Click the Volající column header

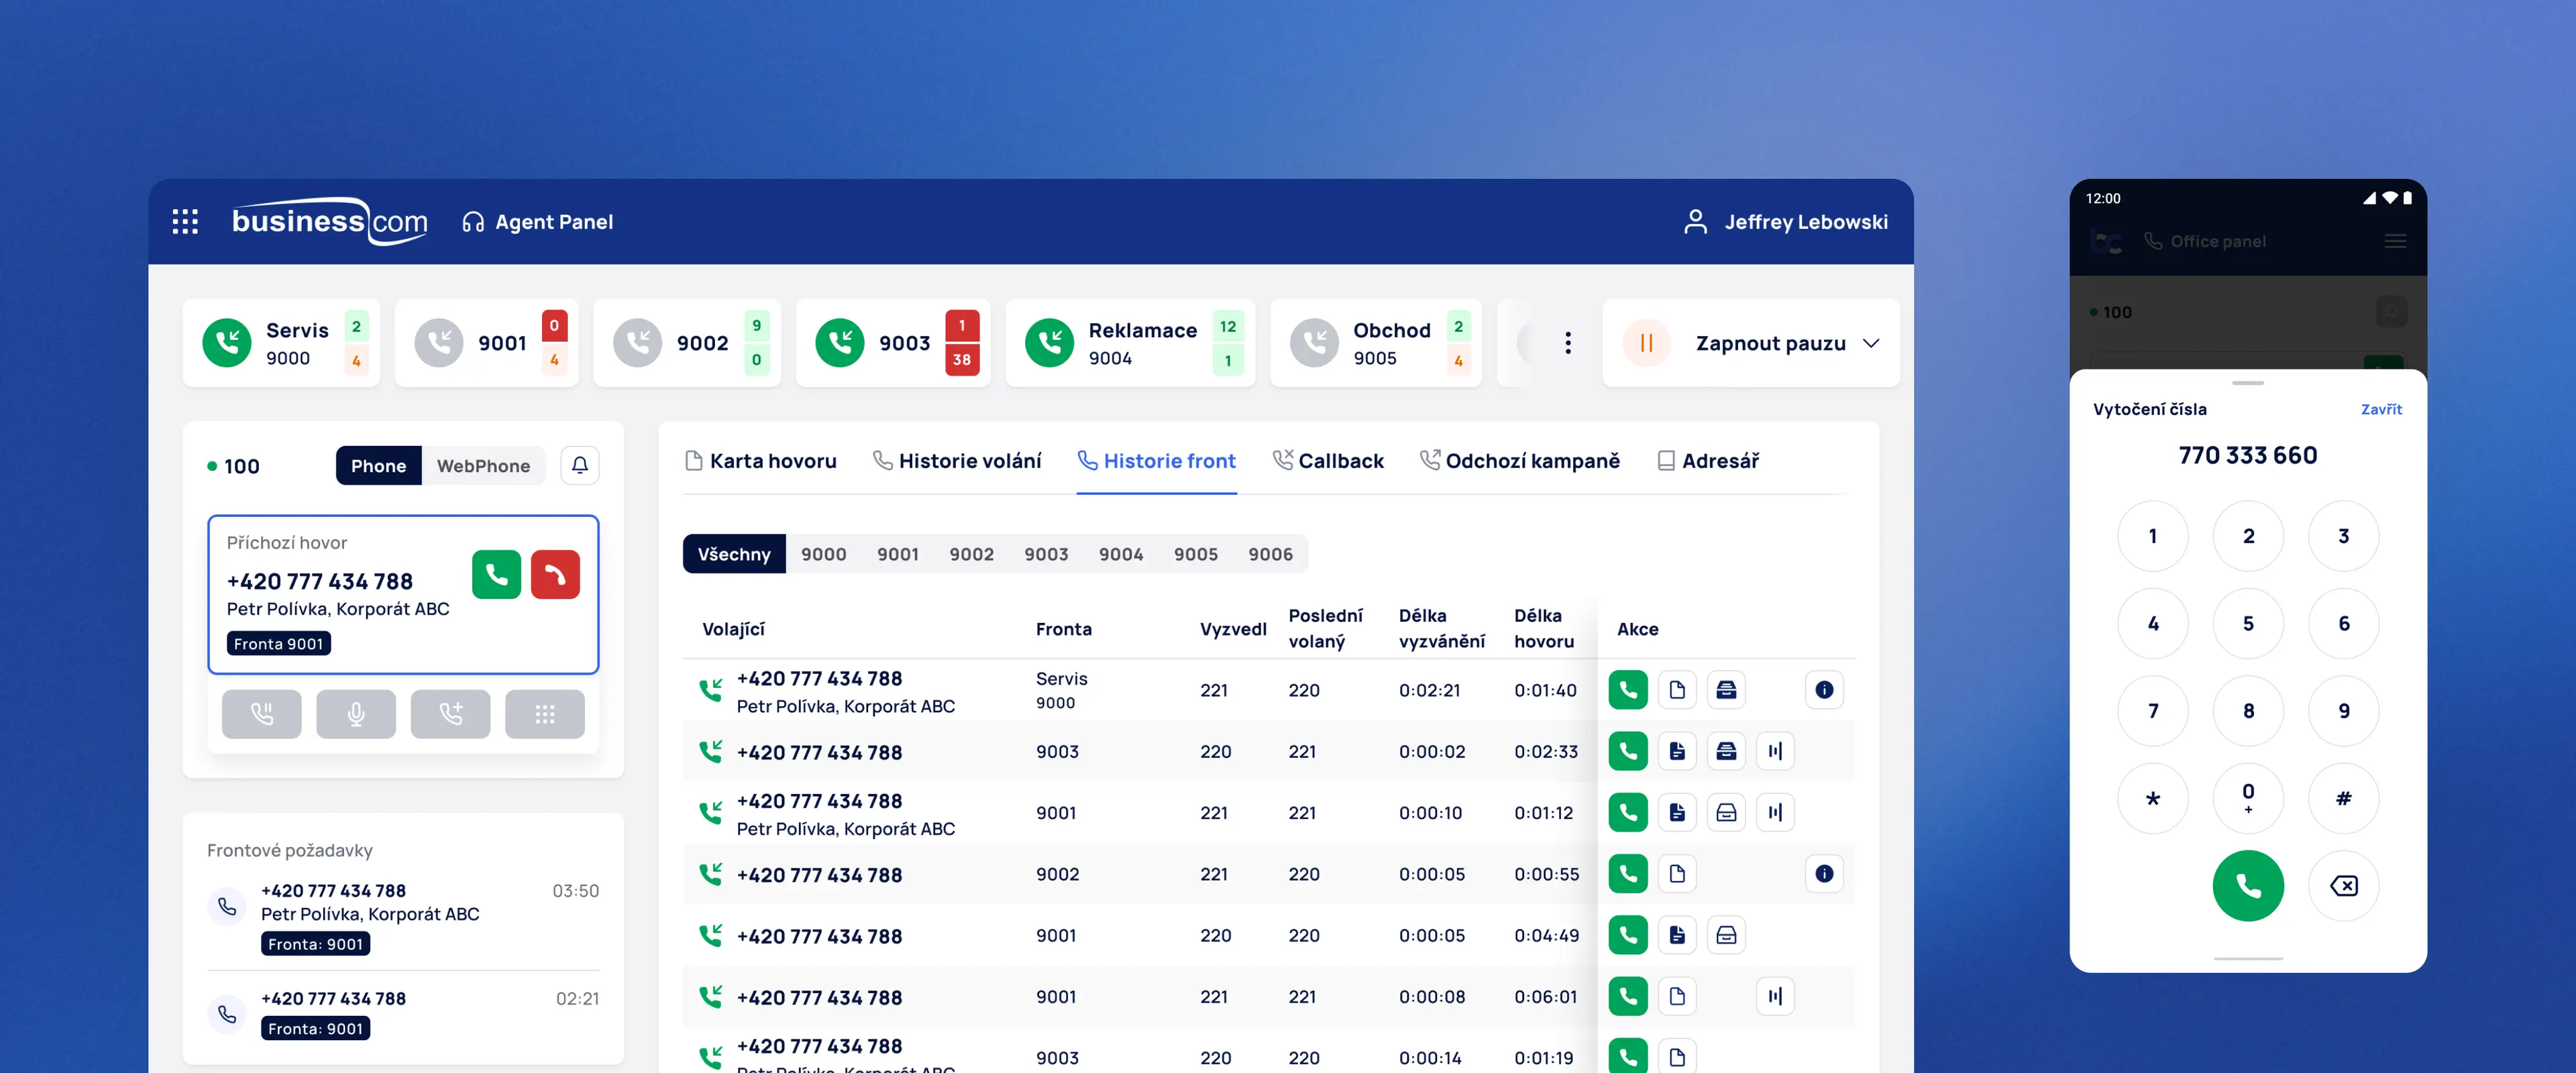pyautogui.click(x=733, y=628)
